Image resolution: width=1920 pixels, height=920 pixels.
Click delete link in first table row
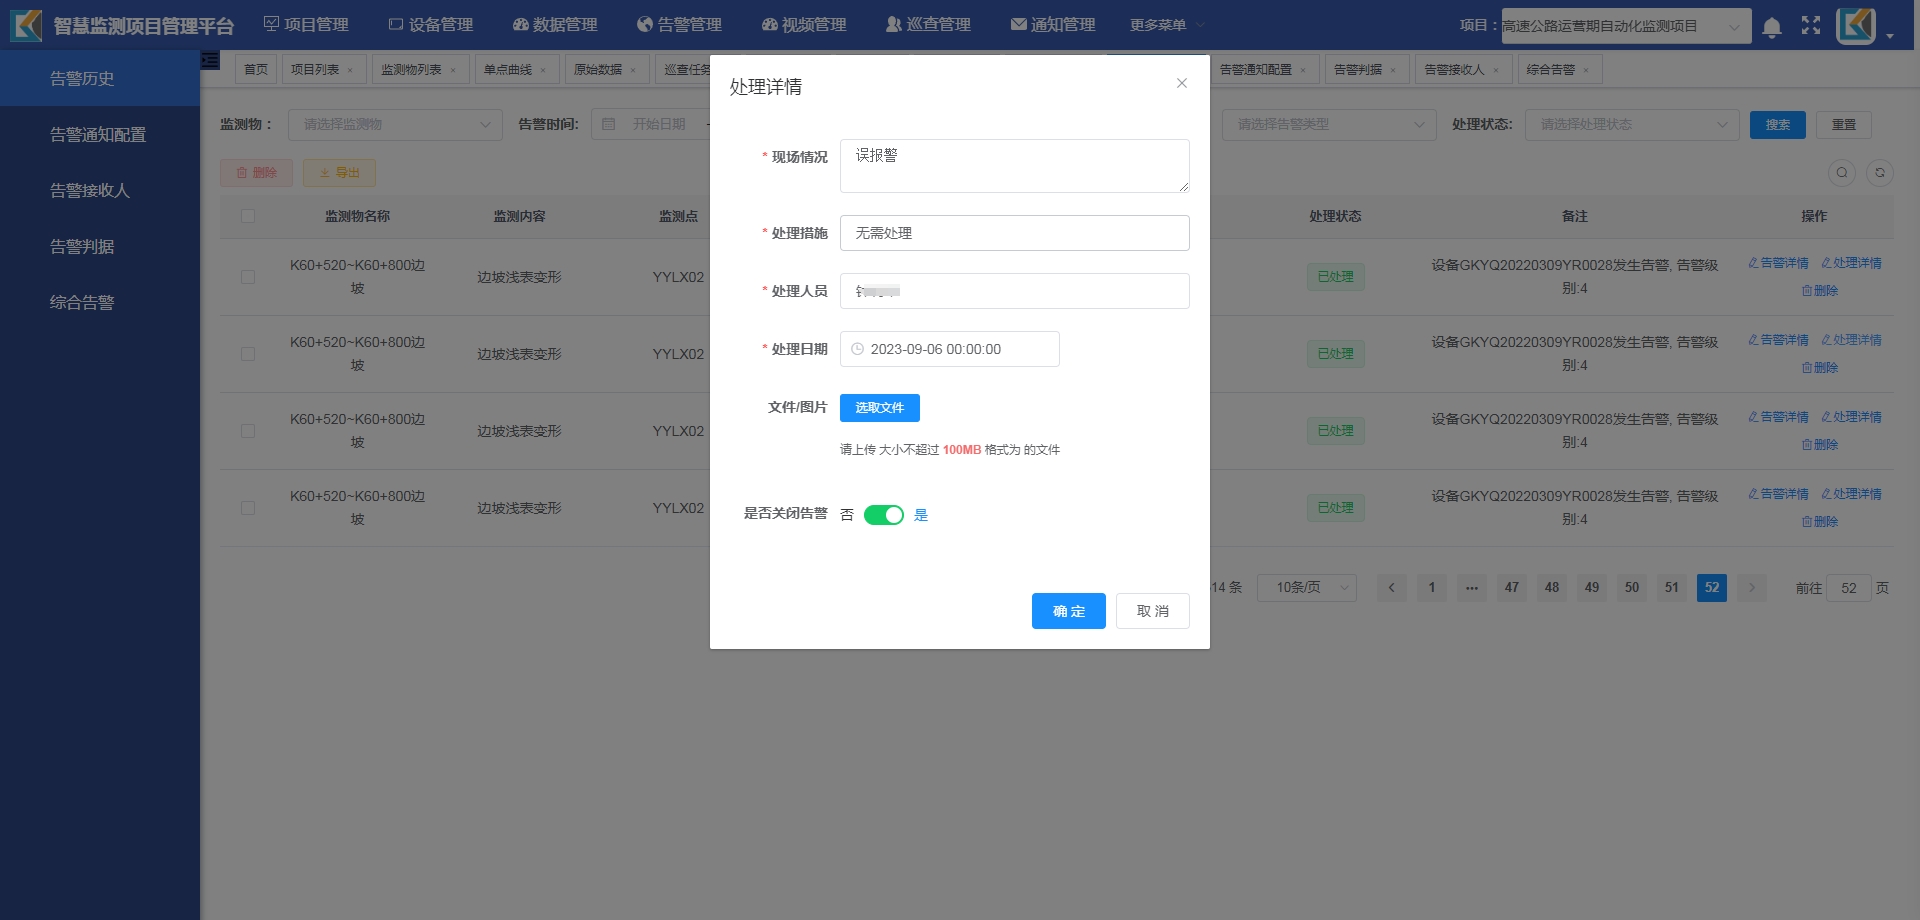1819,291
